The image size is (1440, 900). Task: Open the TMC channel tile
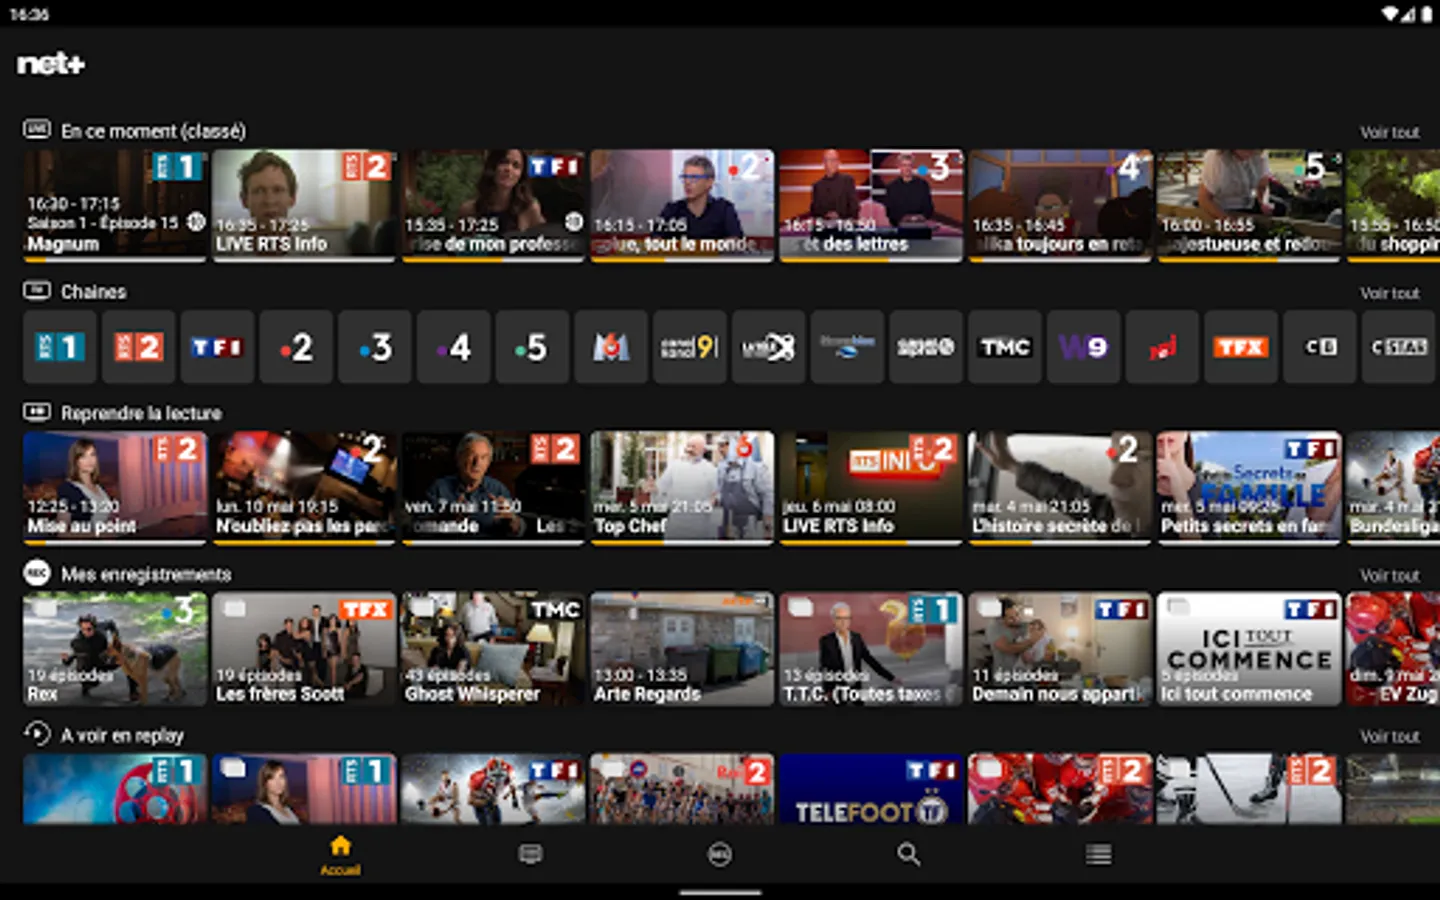coord(1005,347)
